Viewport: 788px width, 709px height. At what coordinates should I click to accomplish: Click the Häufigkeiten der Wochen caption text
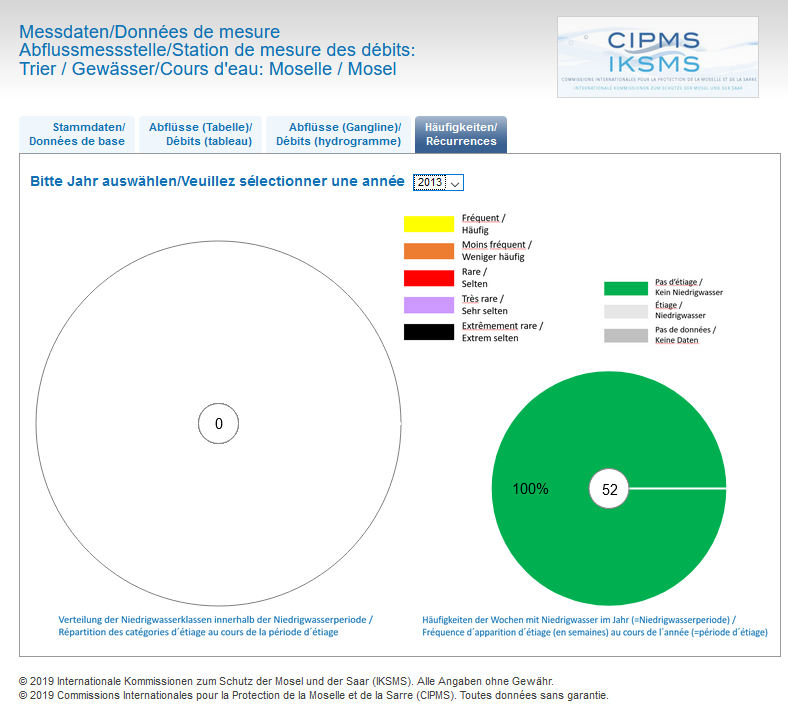pos(594,626)
